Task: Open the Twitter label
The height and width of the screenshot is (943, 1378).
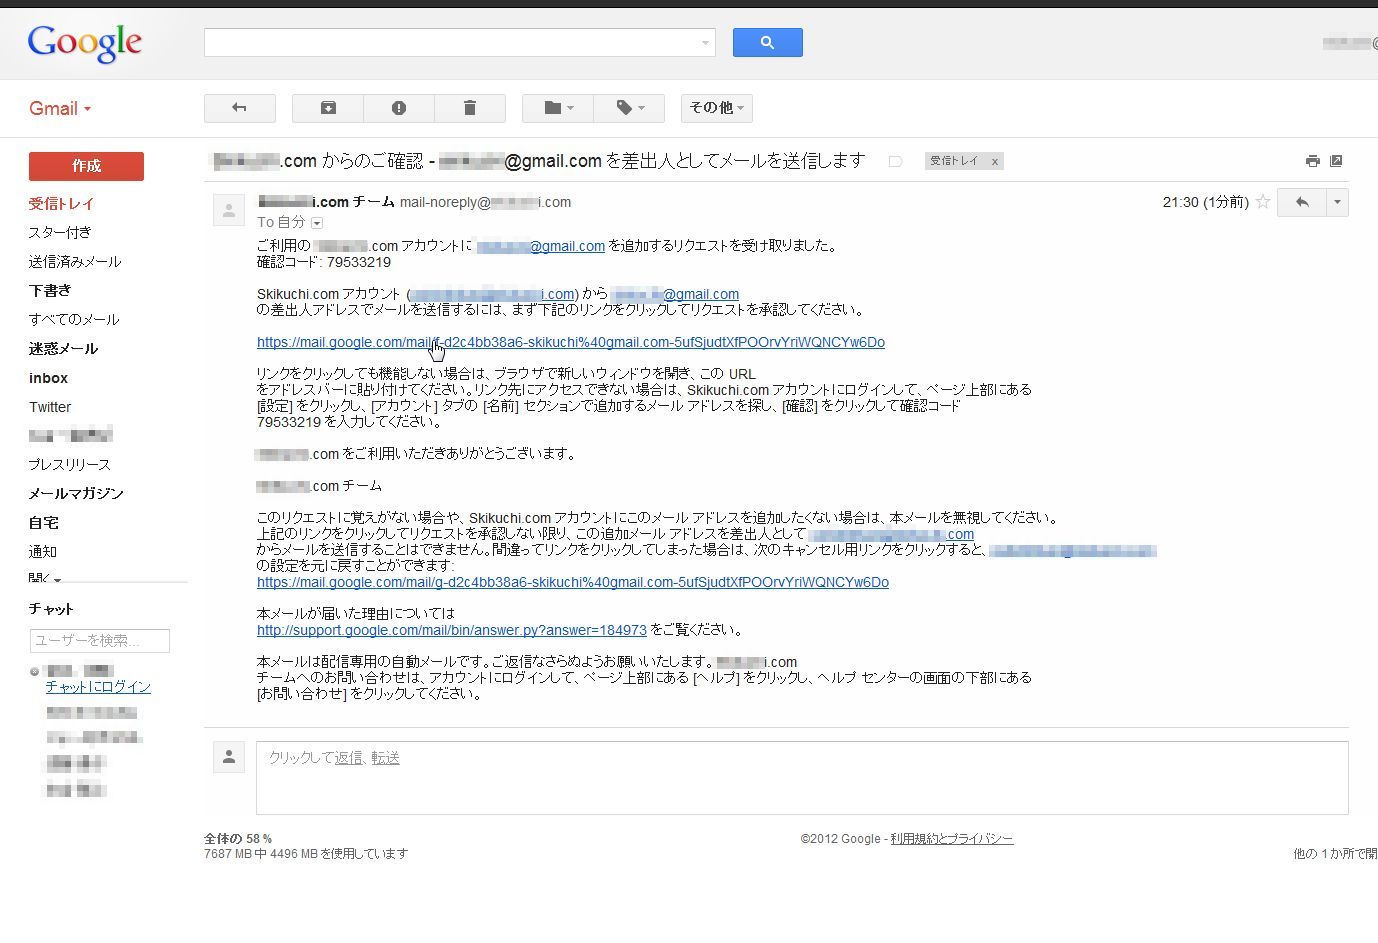Action: (x=50, y=407)
